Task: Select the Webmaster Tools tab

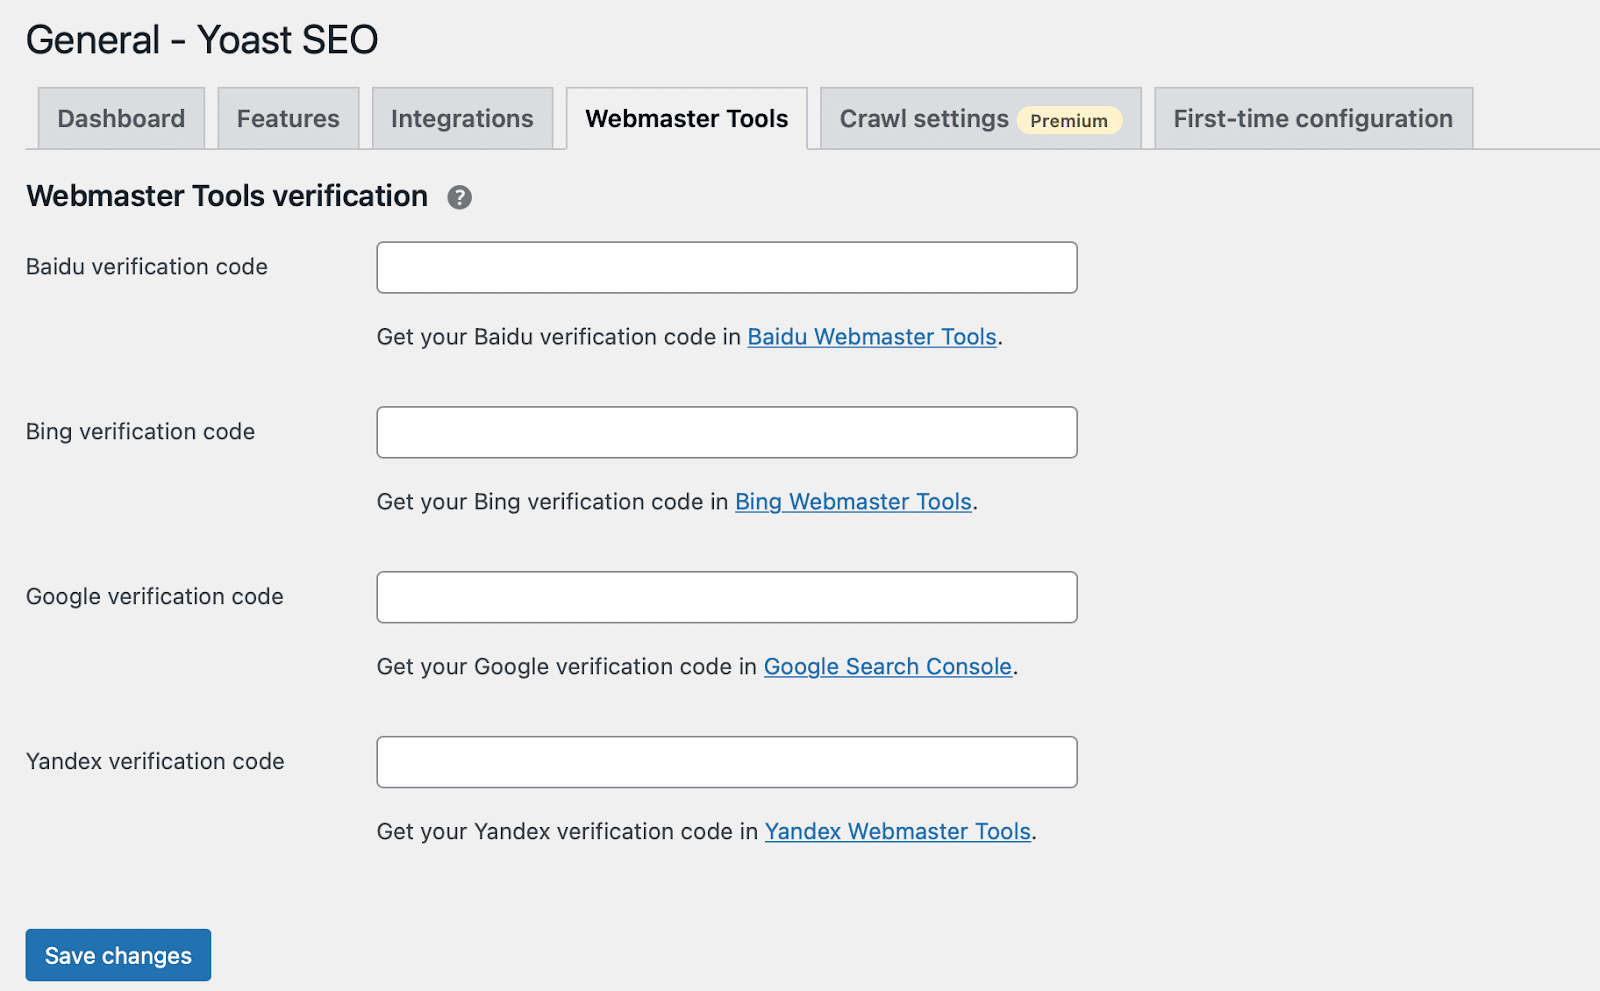Action: pos(686,118)
